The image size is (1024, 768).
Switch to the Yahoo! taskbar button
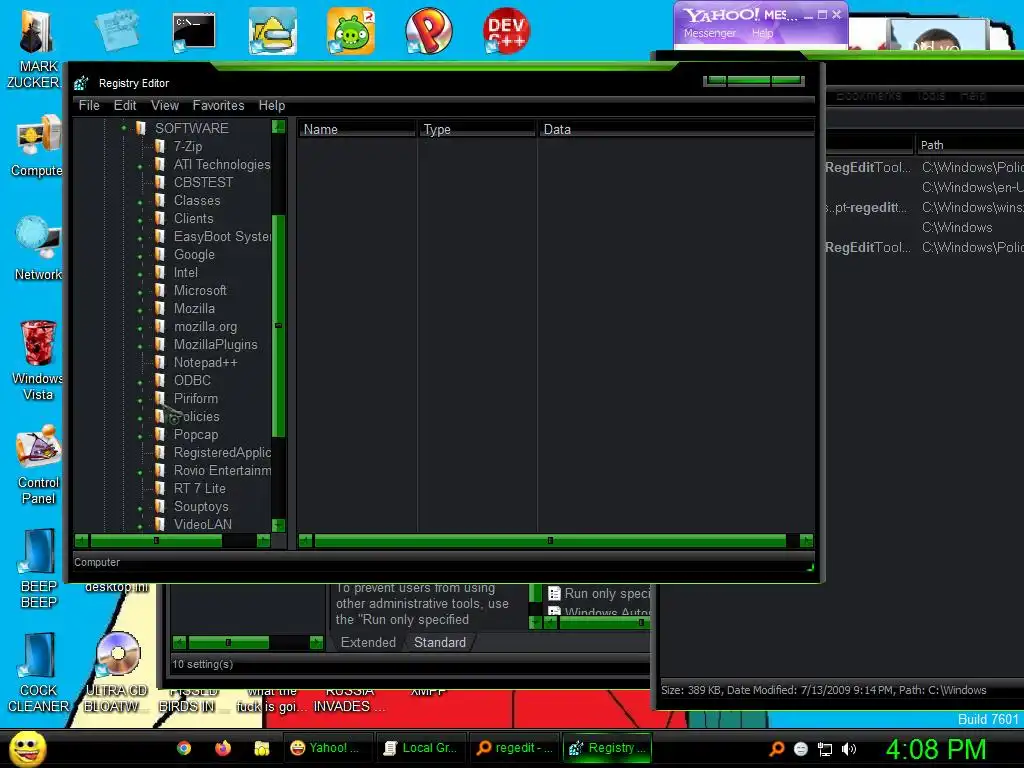click(328, 748)
